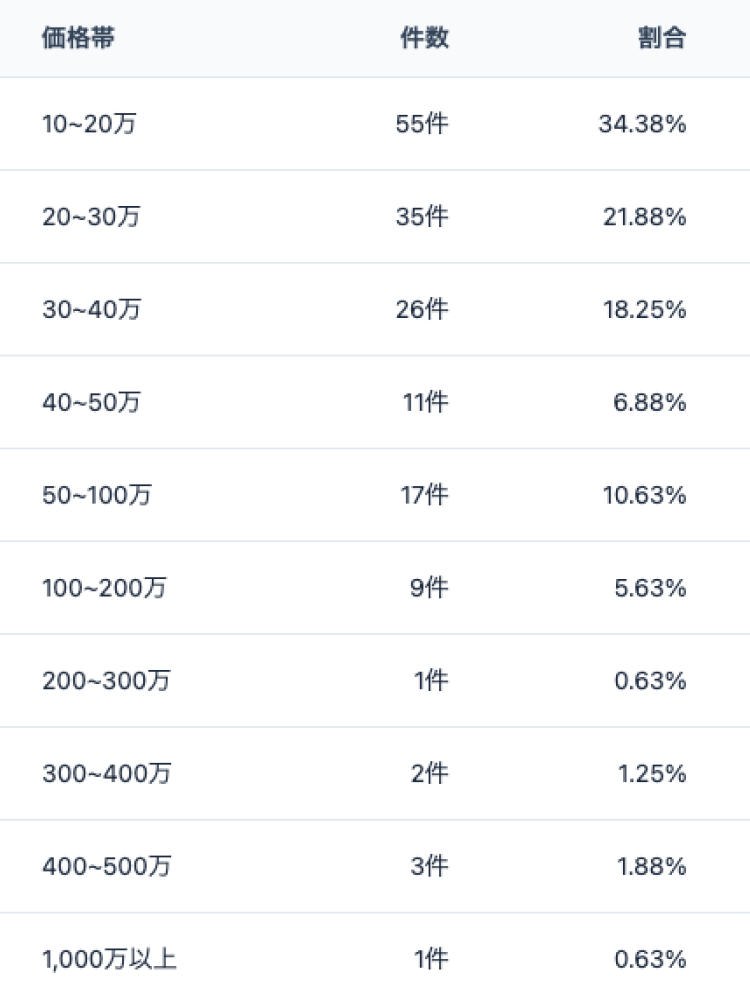The height and width of the screenshot is (993, 750).
Task: Select the 200~300万 price band
Action: 106,681
